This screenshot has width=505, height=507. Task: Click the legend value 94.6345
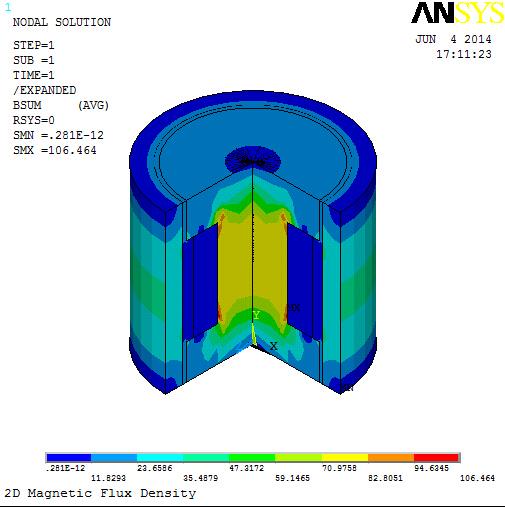[431, 468]
